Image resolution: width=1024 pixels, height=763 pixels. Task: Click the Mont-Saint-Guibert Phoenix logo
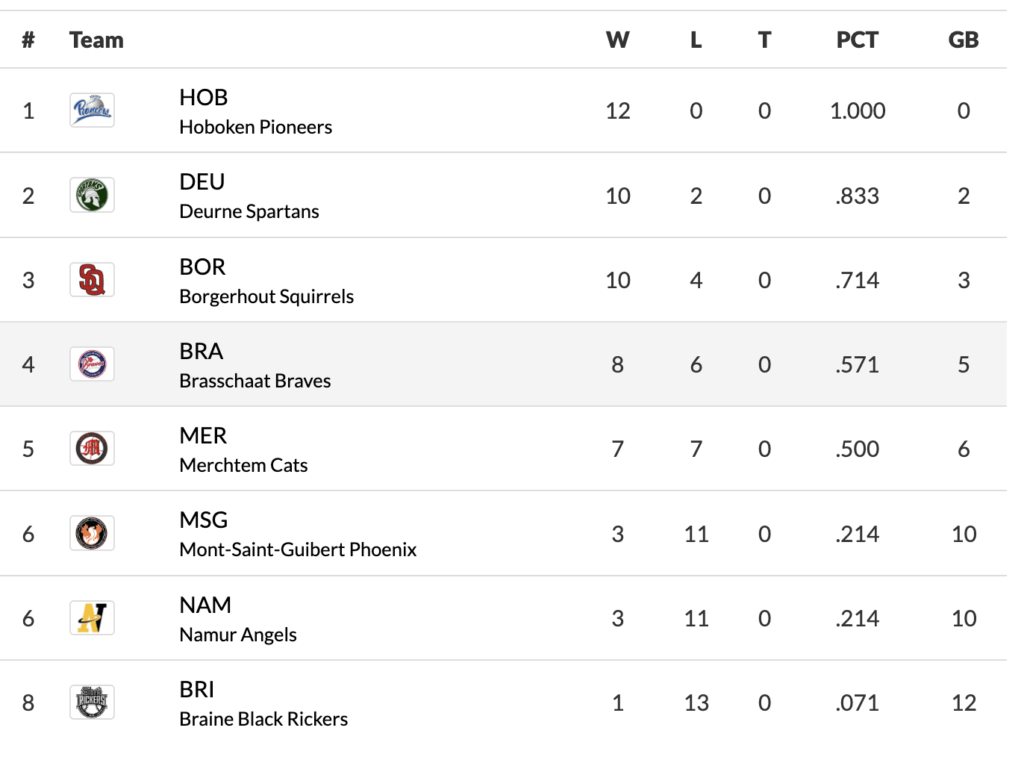pos(92,534)
